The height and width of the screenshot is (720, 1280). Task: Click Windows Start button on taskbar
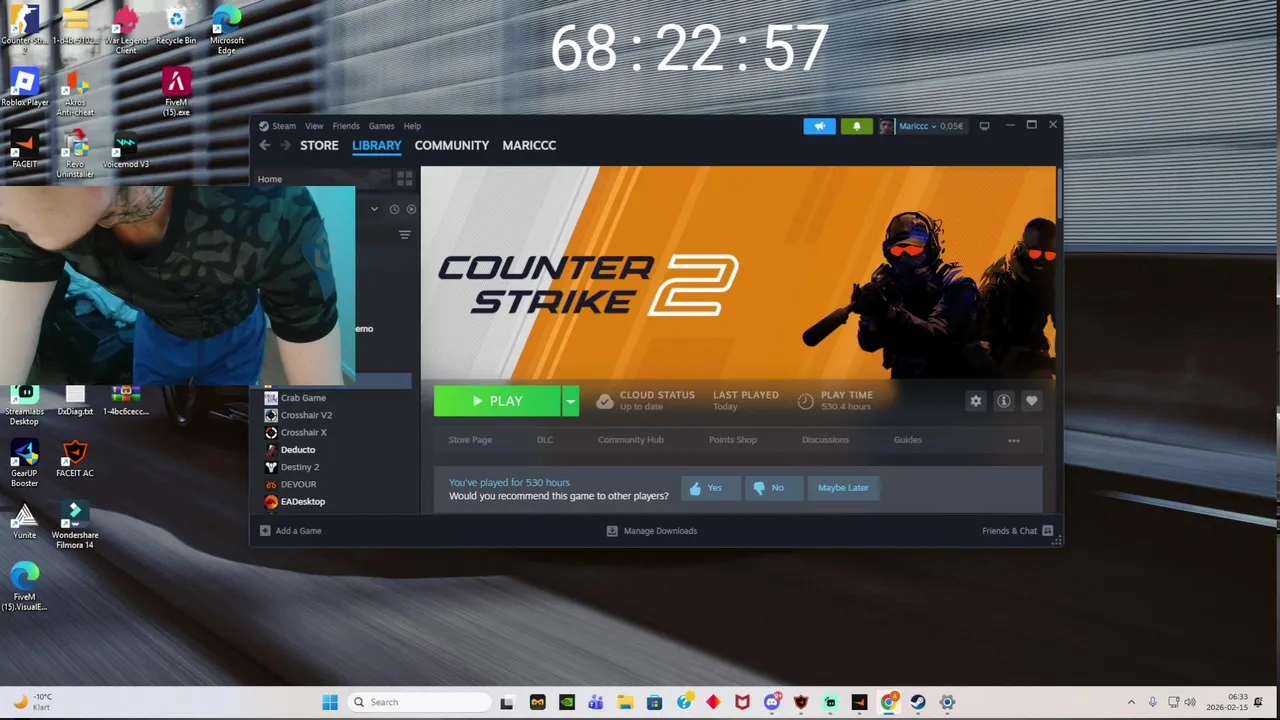pyautogui.click(x=330, y=702)
